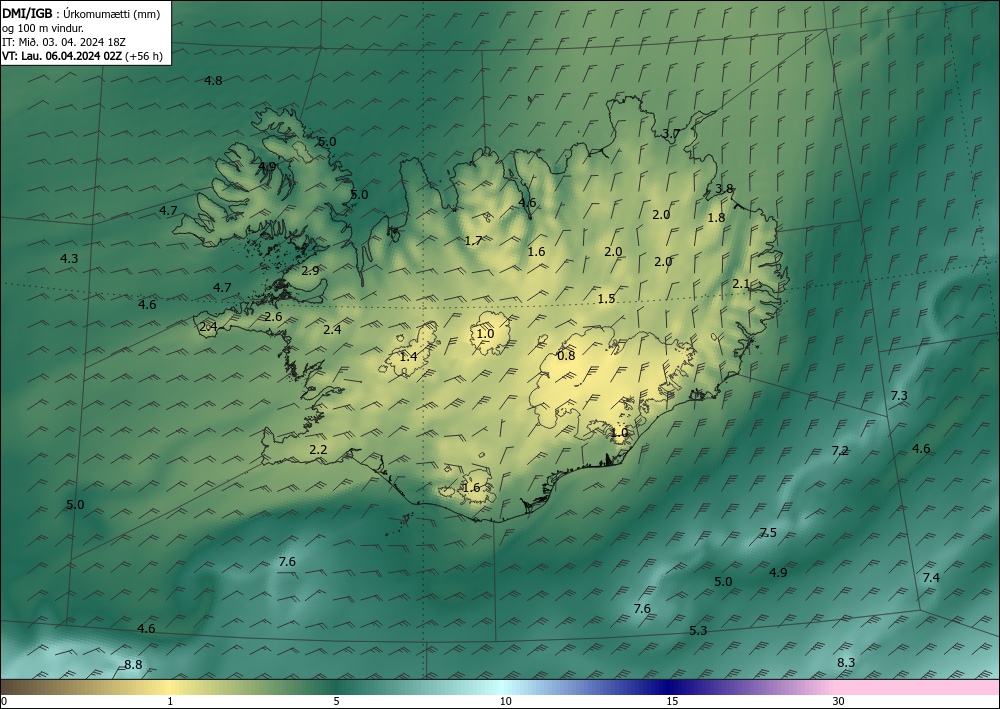Click the colorbar tick label '10'
This screenshot has height=709, width=1000.
pos(506,701)
